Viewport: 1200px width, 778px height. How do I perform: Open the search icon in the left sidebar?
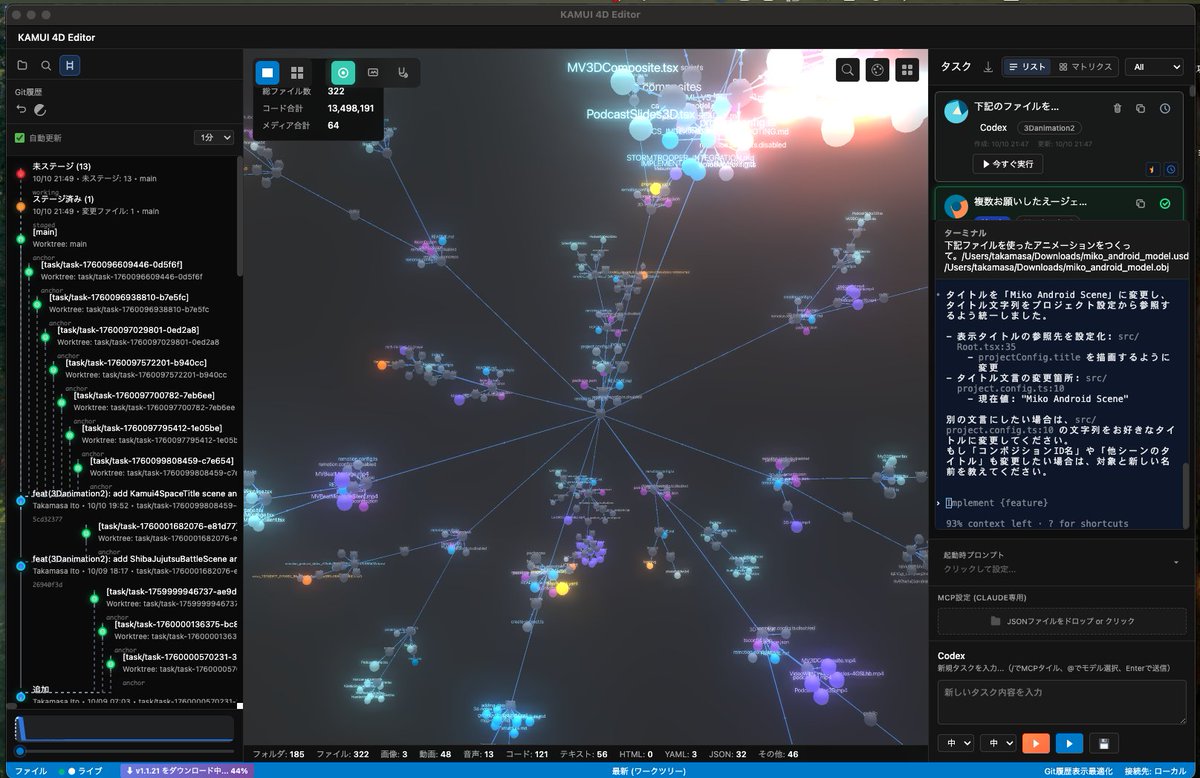point(46,65)
